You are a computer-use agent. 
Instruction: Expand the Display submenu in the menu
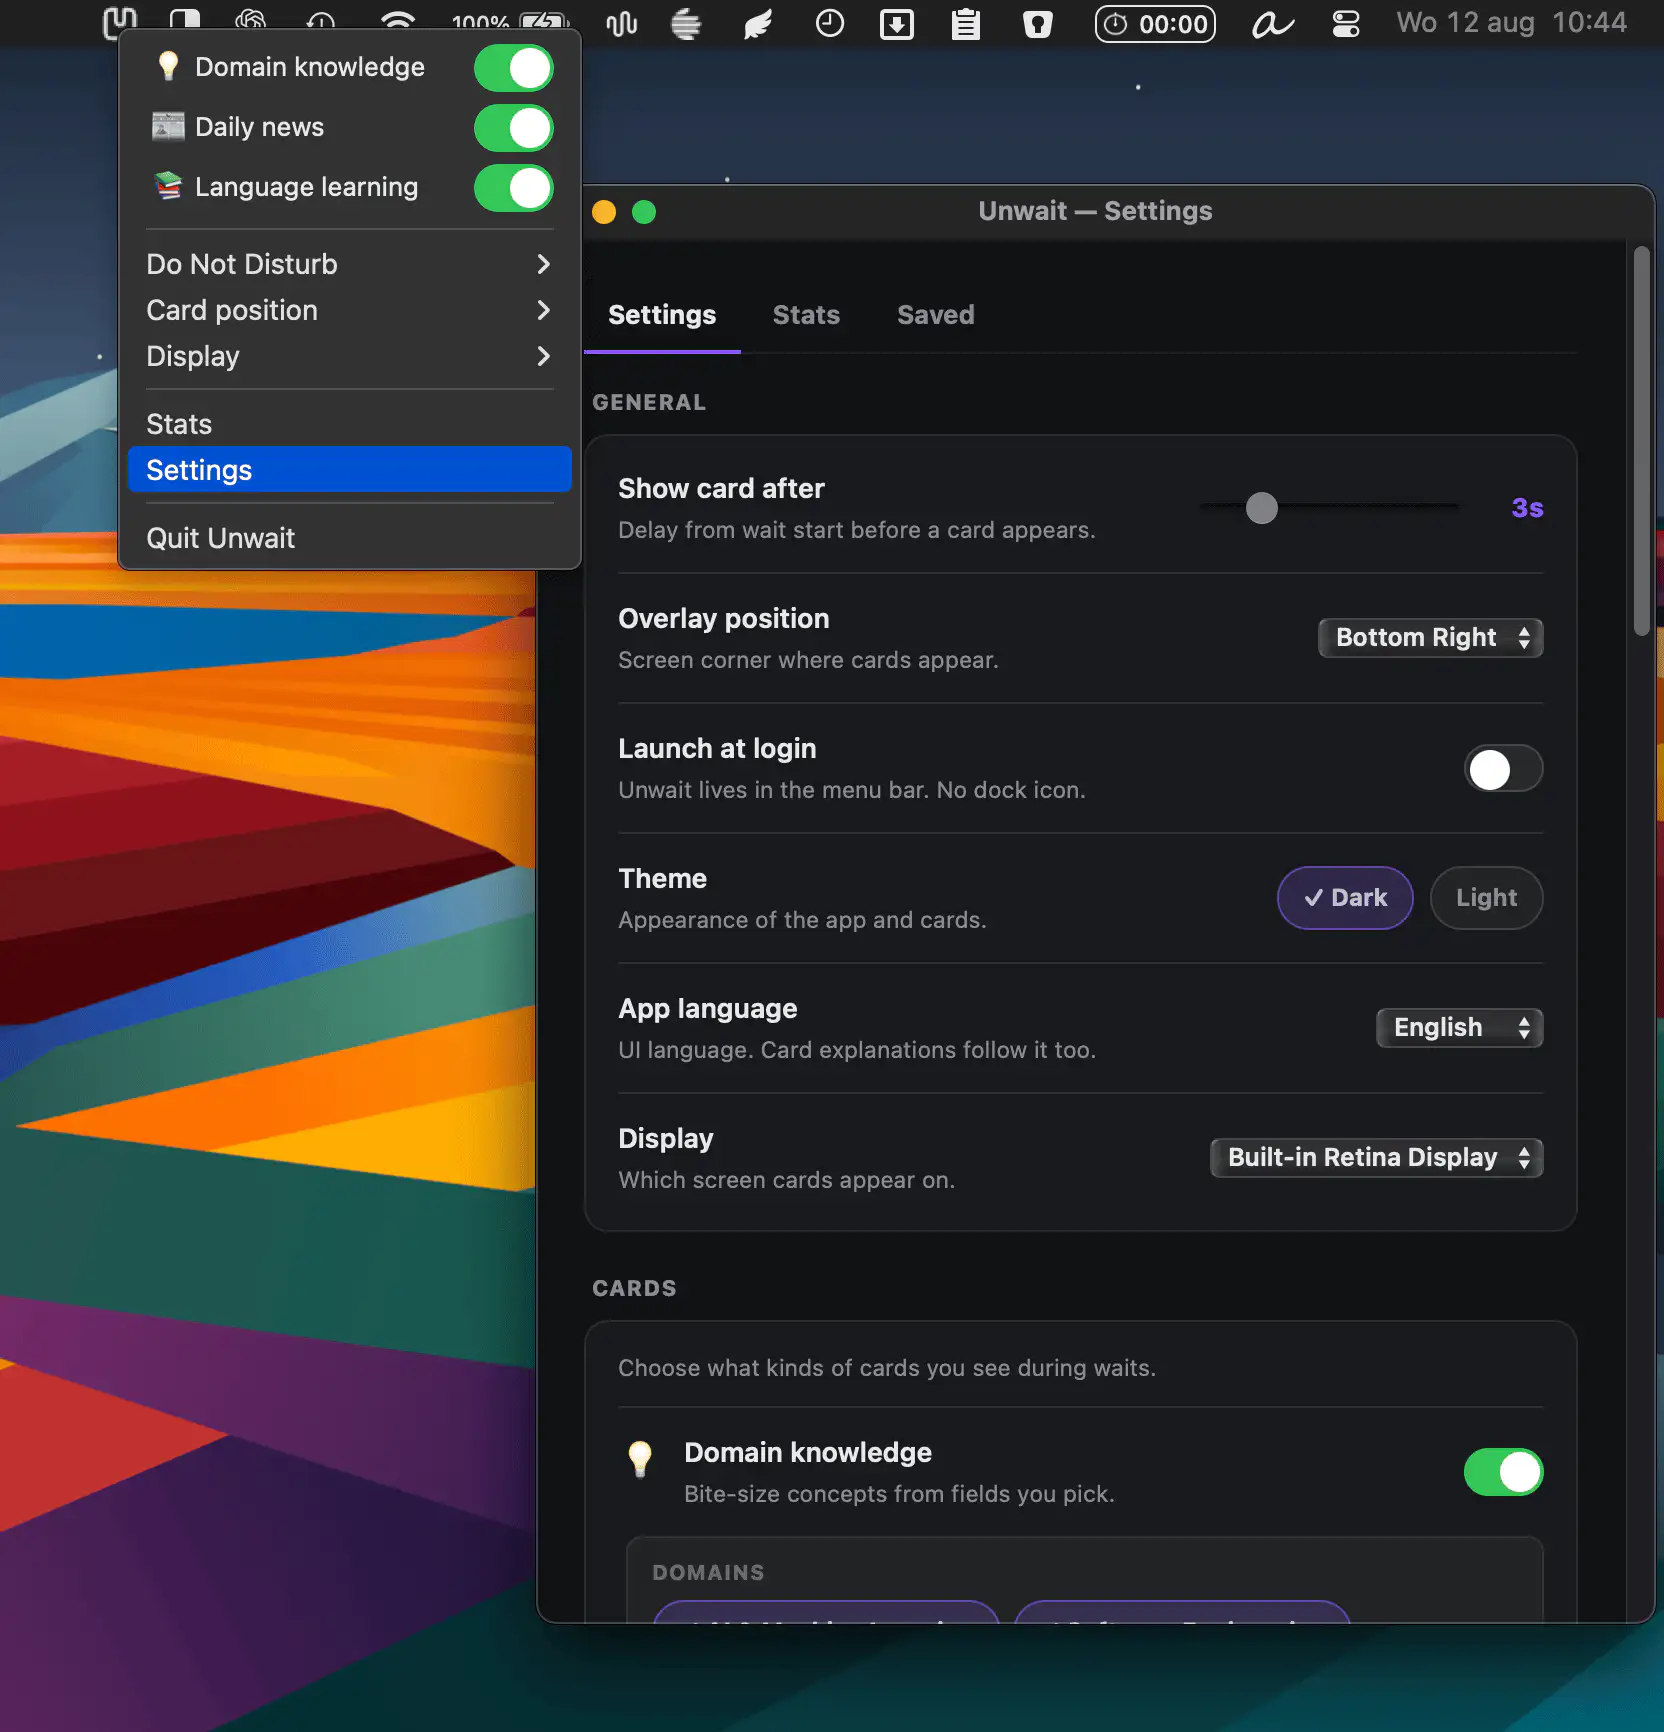pos(349,356)
